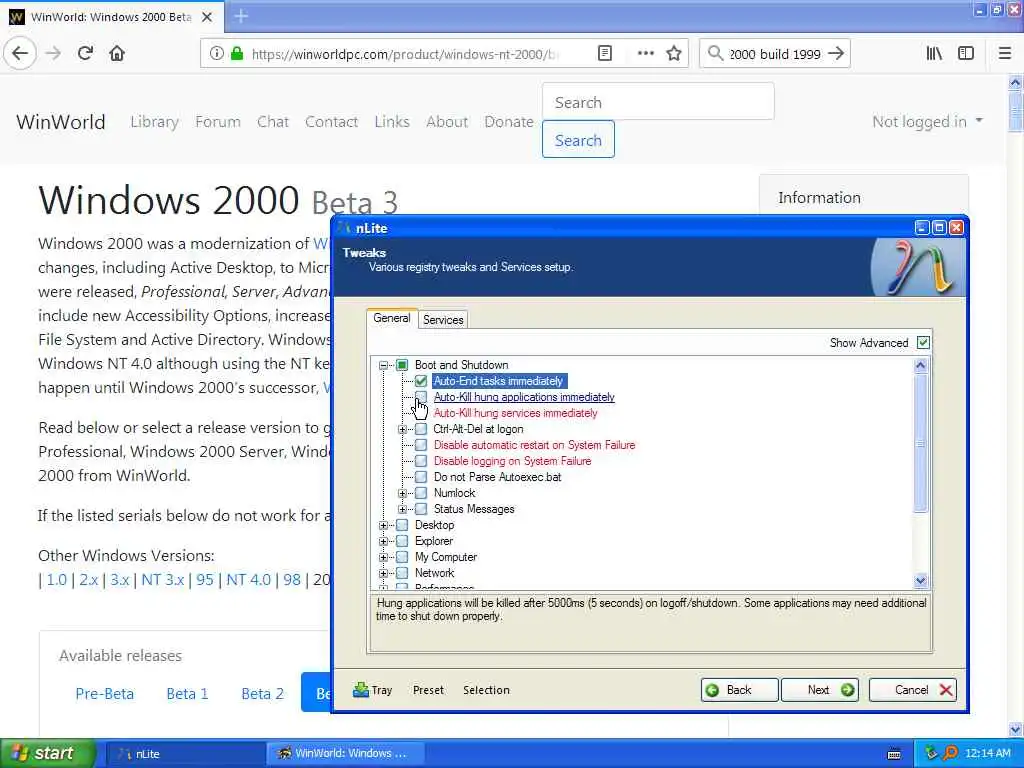Click the Back button in nLite
Image resolution: width=1024 pixels, height=768 pixels.
coord(739,690)
